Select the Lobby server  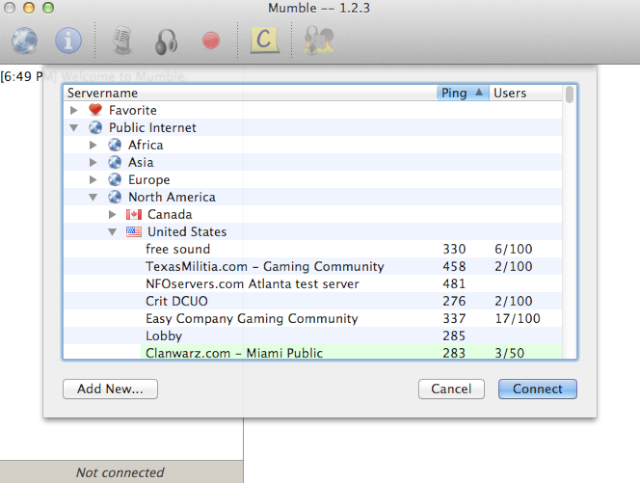[x=313, y=336]
